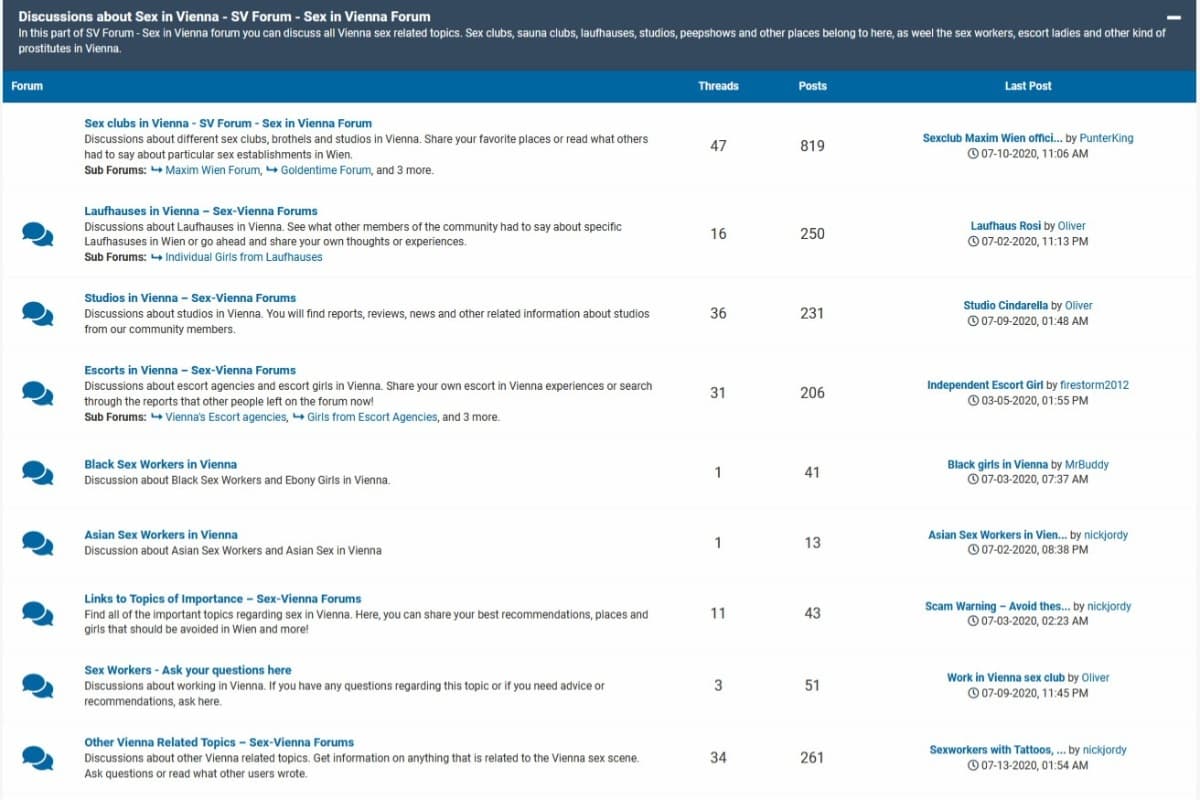Click the chat icon beside Other Vienna Related Topics

click(37, 757)
